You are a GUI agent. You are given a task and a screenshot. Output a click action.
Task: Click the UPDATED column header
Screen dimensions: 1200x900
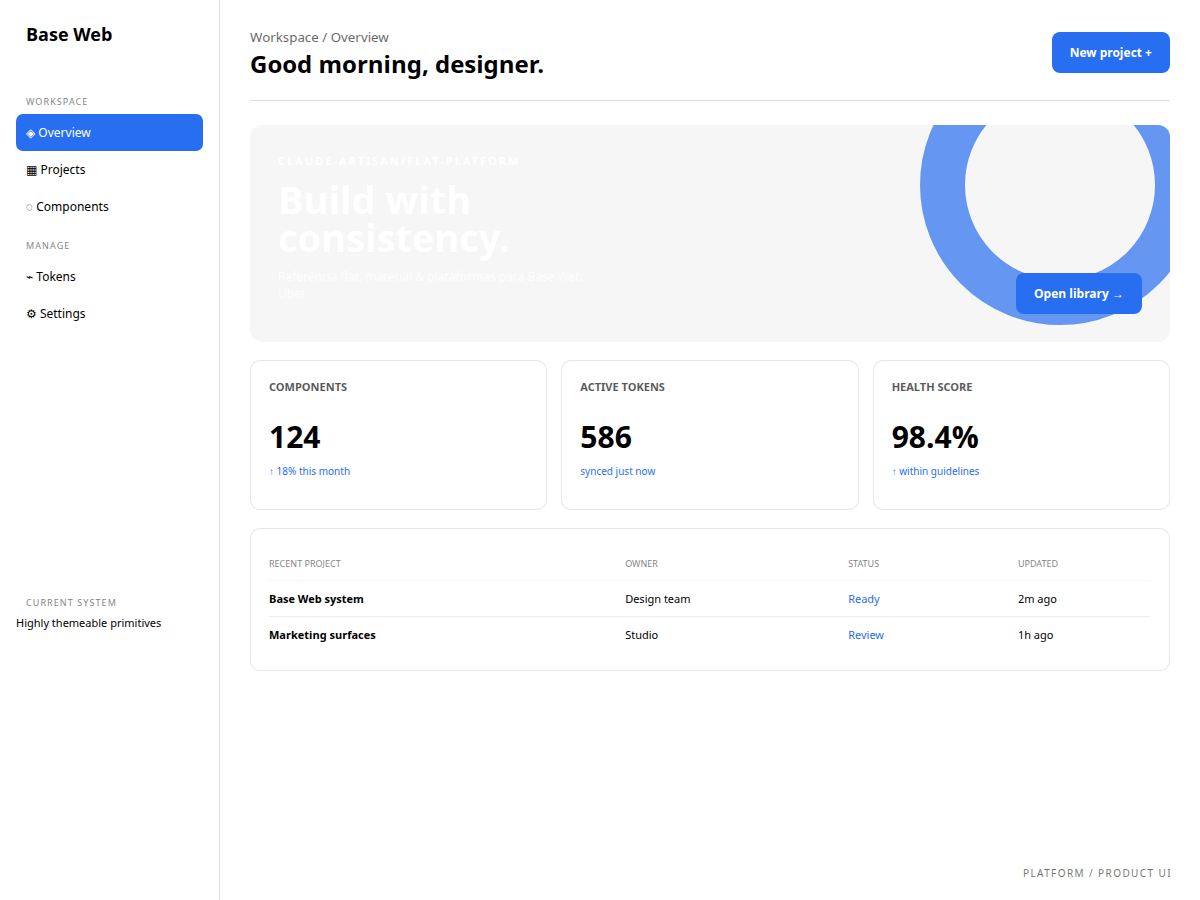(1038, 564)
